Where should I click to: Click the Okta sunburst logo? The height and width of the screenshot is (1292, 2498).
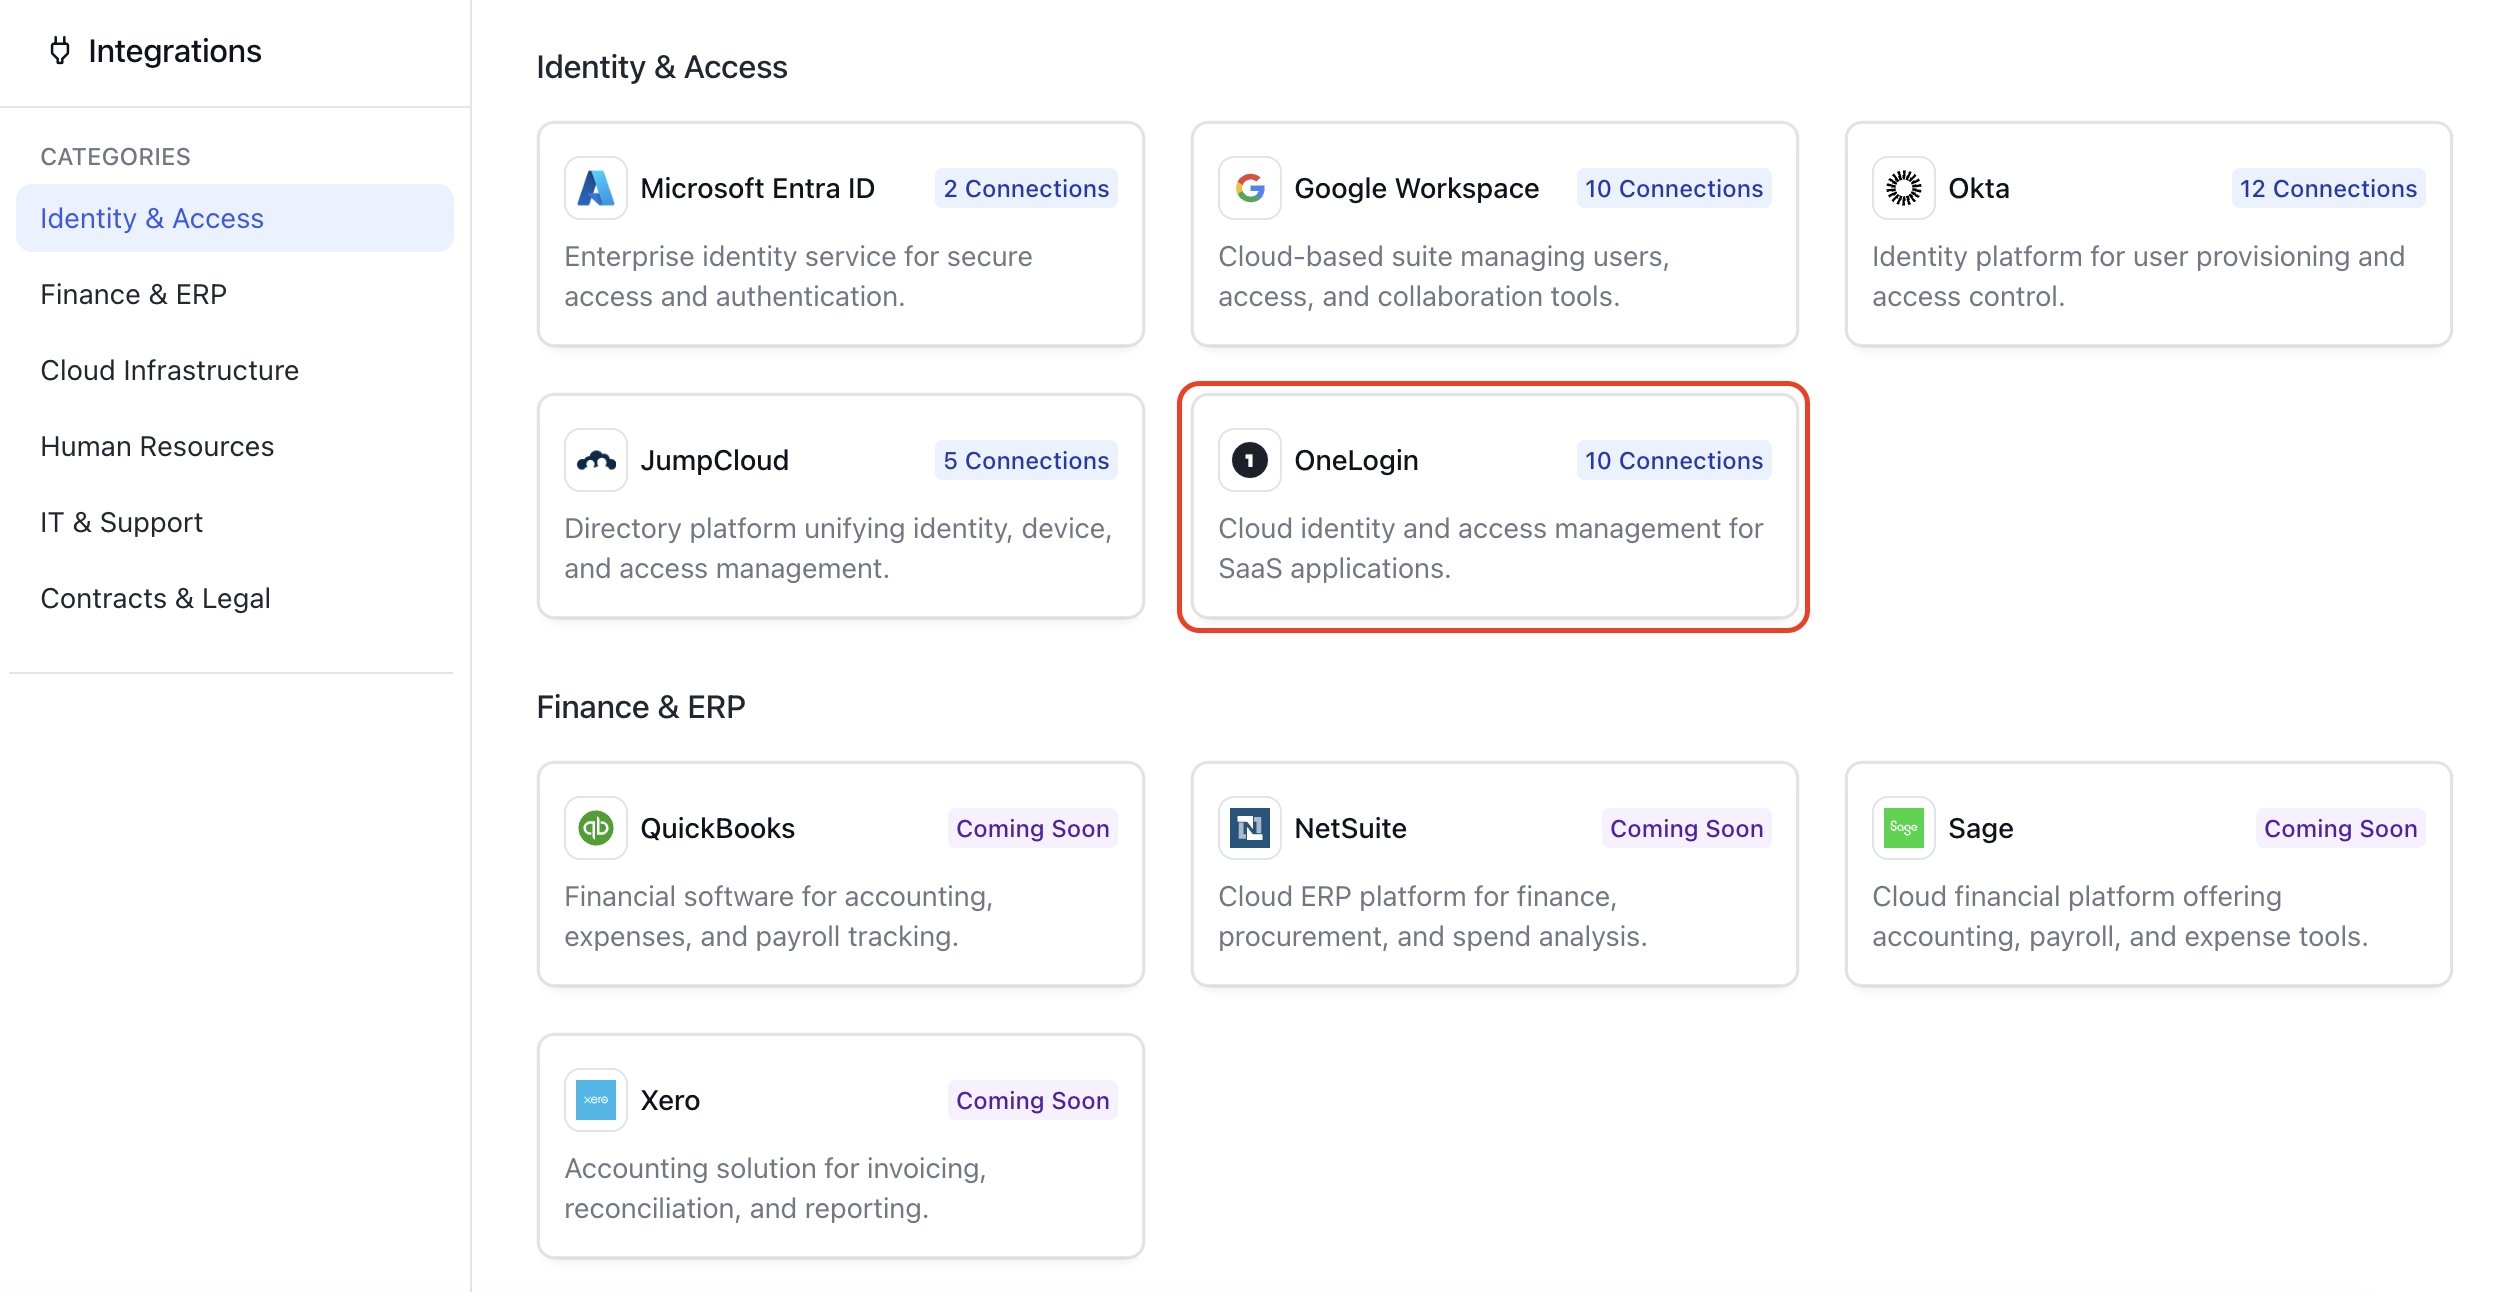tap(1904, 188)
